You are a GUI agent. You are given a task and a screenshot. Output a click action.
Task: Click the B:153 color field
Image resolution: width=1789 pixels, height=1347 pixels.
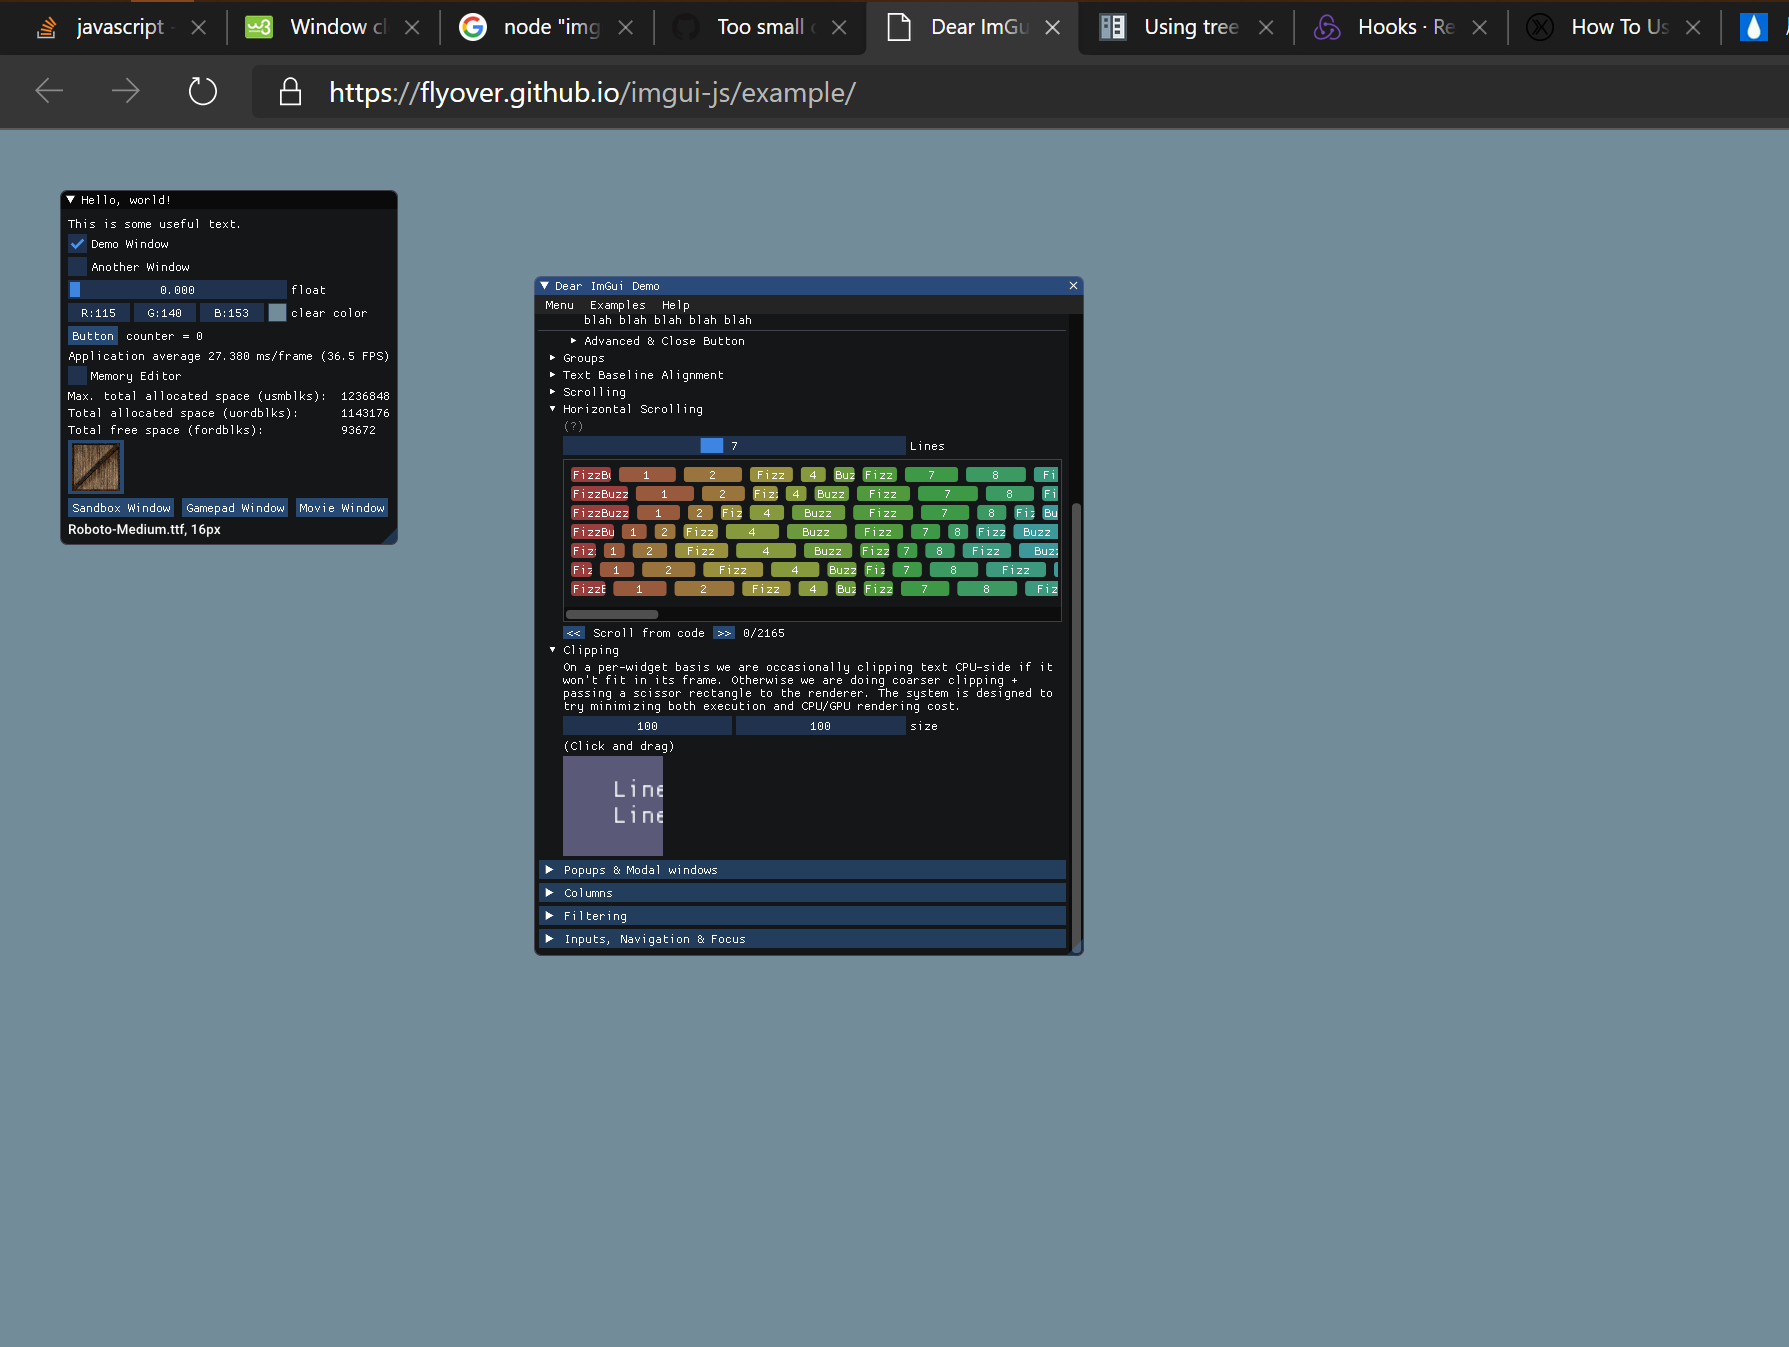pyautogui.click(x=231, y=313)
